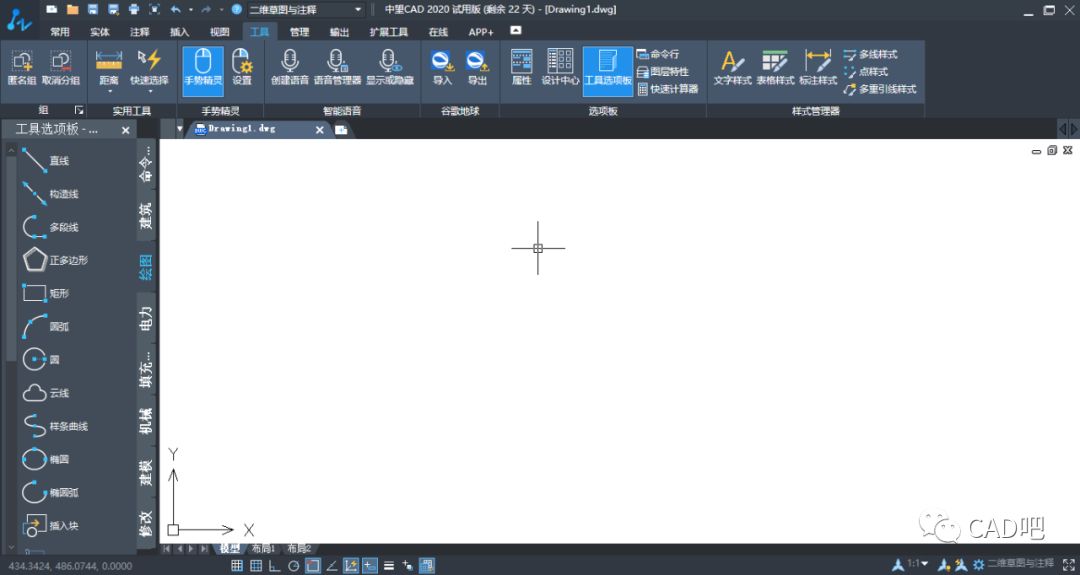The height and width of the screenshot is (575, 1080).
Task: Open the 快速计算器 quick calculator
Action: [667, 89]
